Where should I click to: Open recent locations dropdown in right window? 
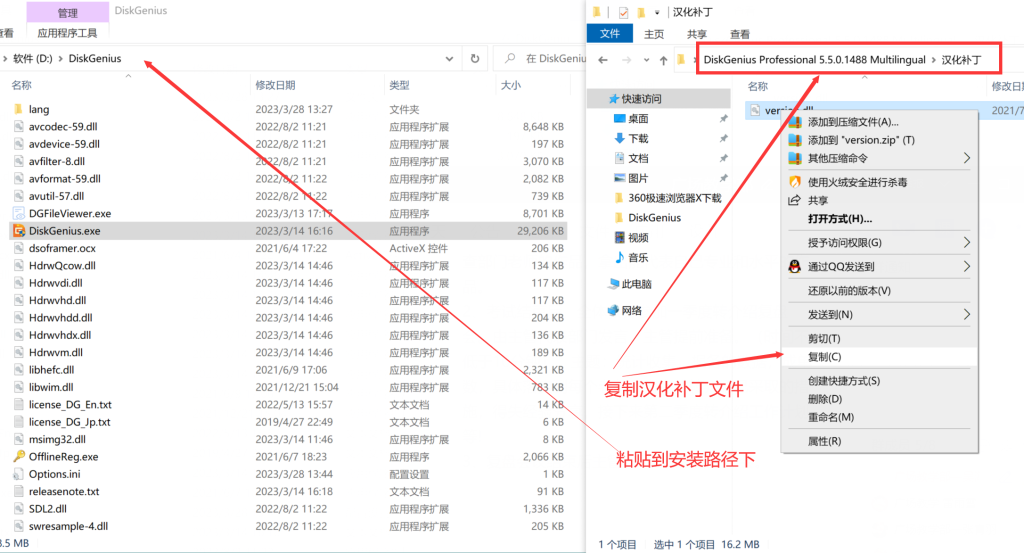[646, 60]
